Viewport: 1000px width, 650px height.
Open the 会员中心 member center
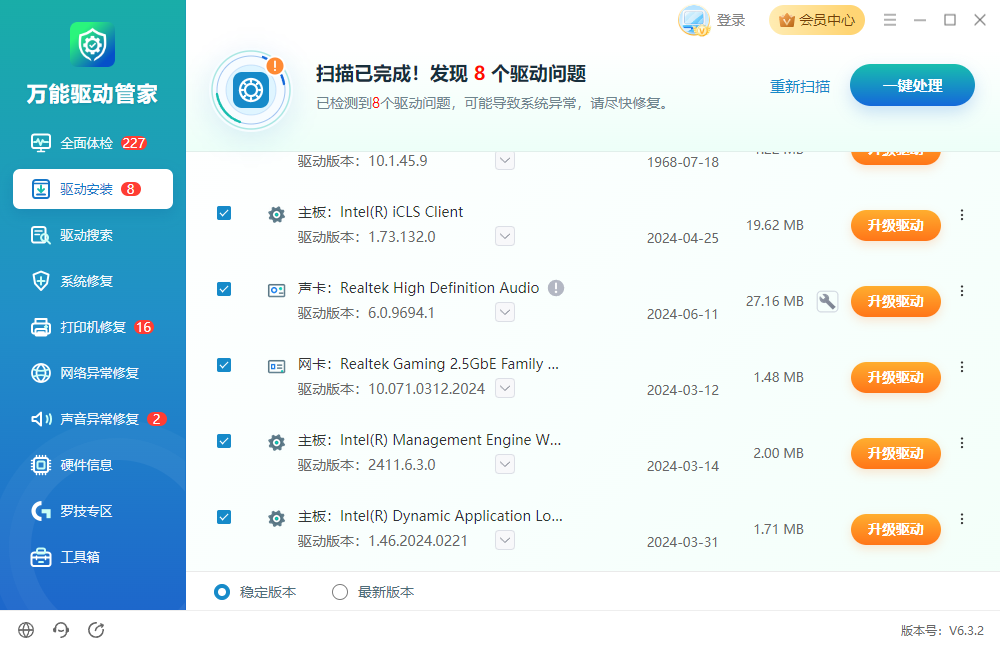[x=817, y=20]
